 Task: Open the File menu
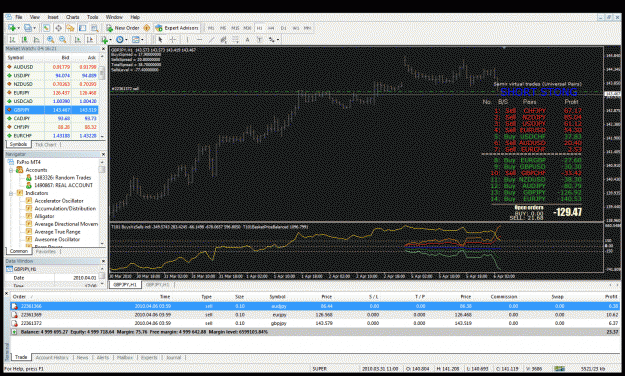point(19,17)
